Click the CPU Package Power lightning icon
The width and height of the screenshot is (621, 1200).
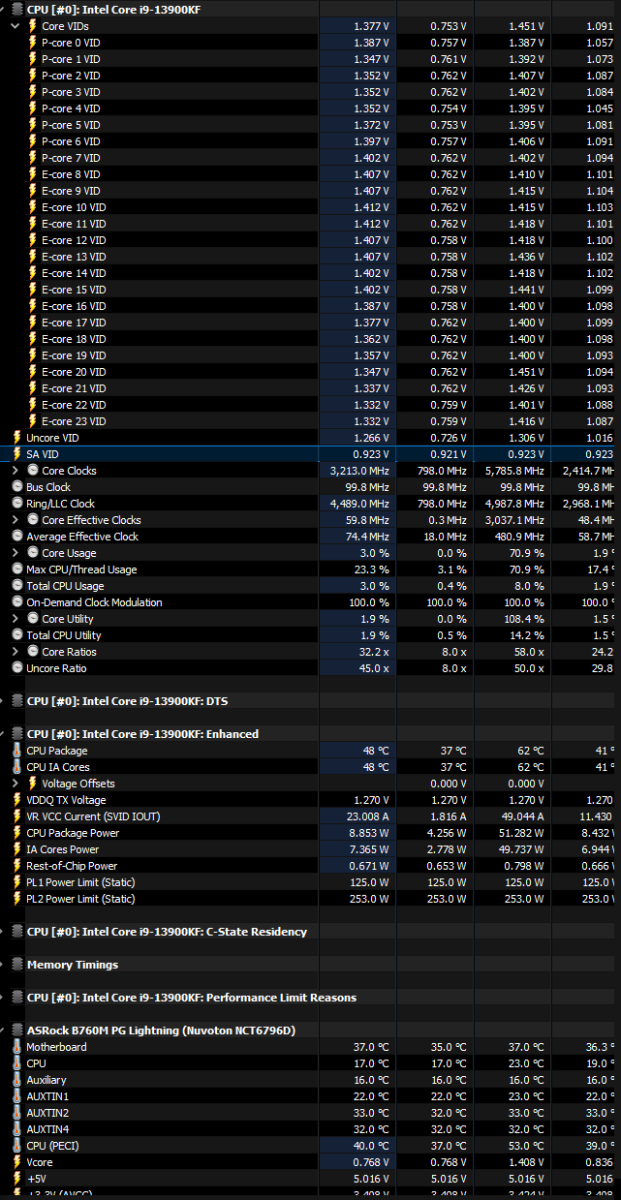coord(17,833)
